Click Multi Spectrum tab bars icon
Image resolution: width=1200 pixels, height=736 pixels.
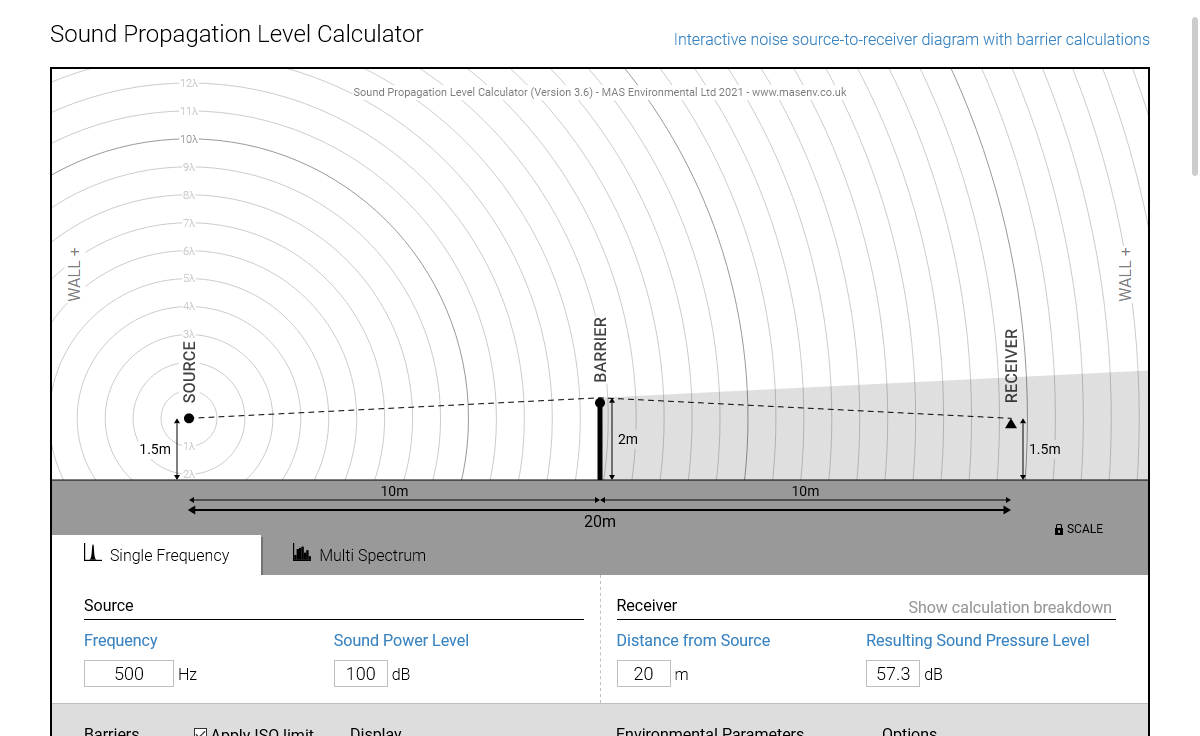pyautogui.click(x=302, y=553)
